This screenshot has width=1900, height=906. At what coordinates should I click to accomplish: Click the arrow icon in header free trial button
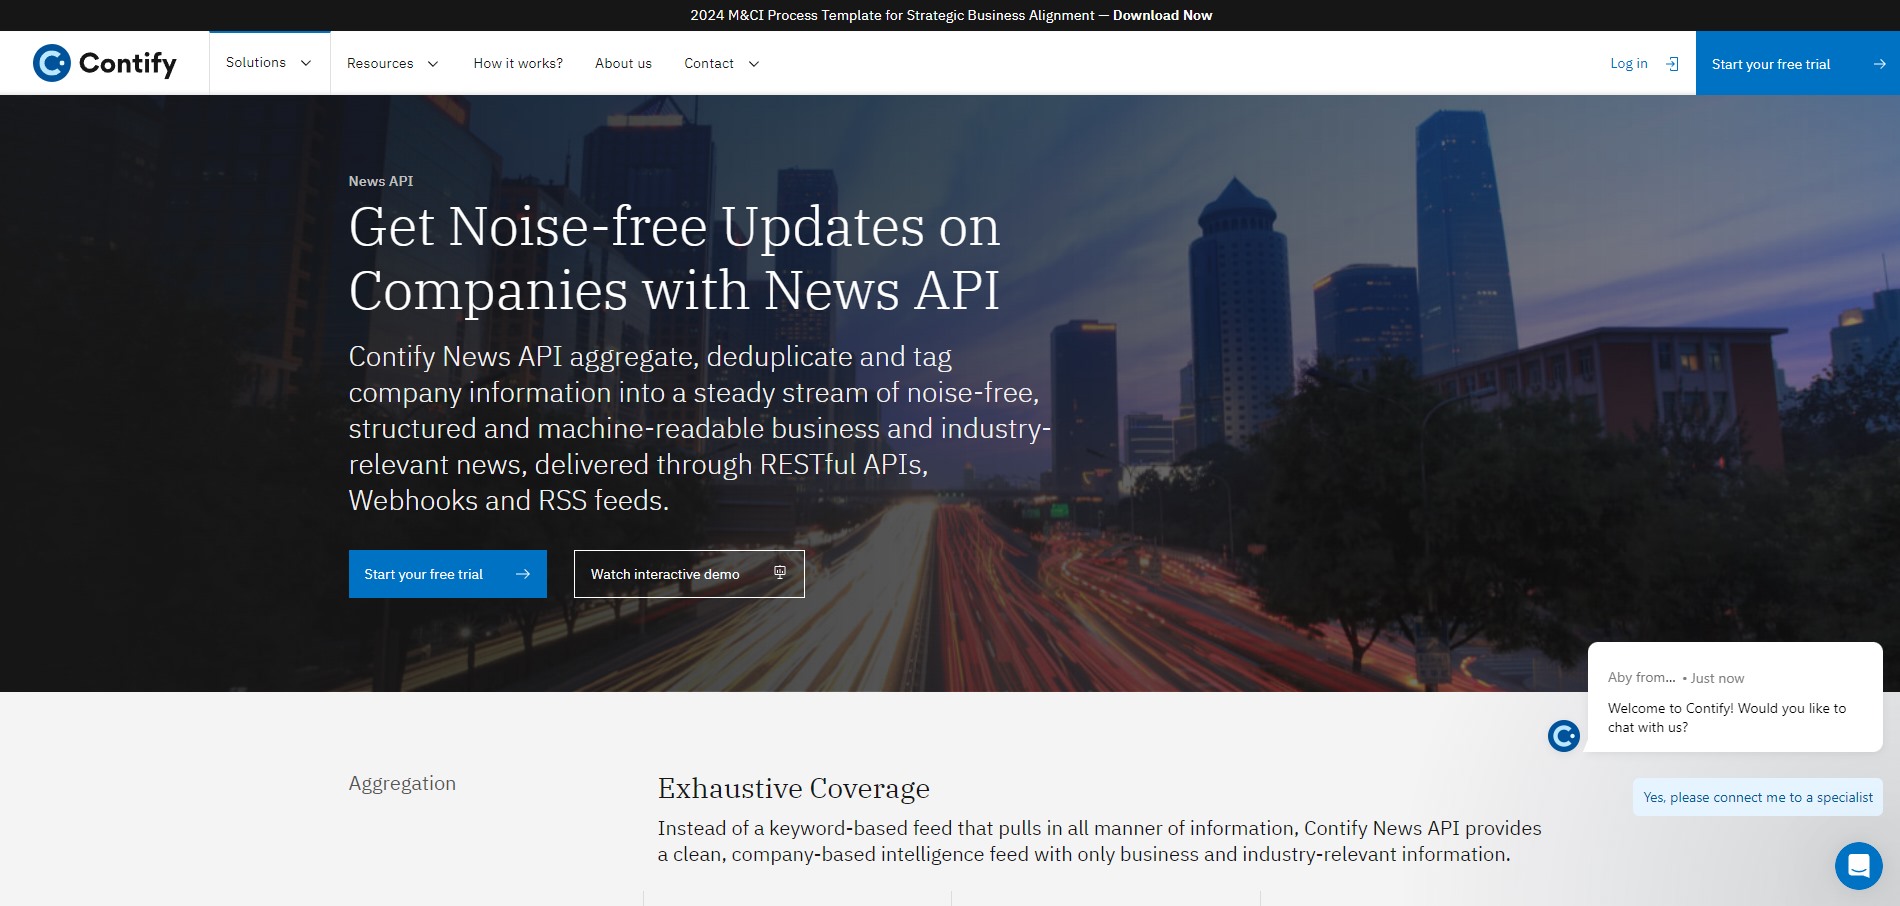click(x=1879, y=64)
